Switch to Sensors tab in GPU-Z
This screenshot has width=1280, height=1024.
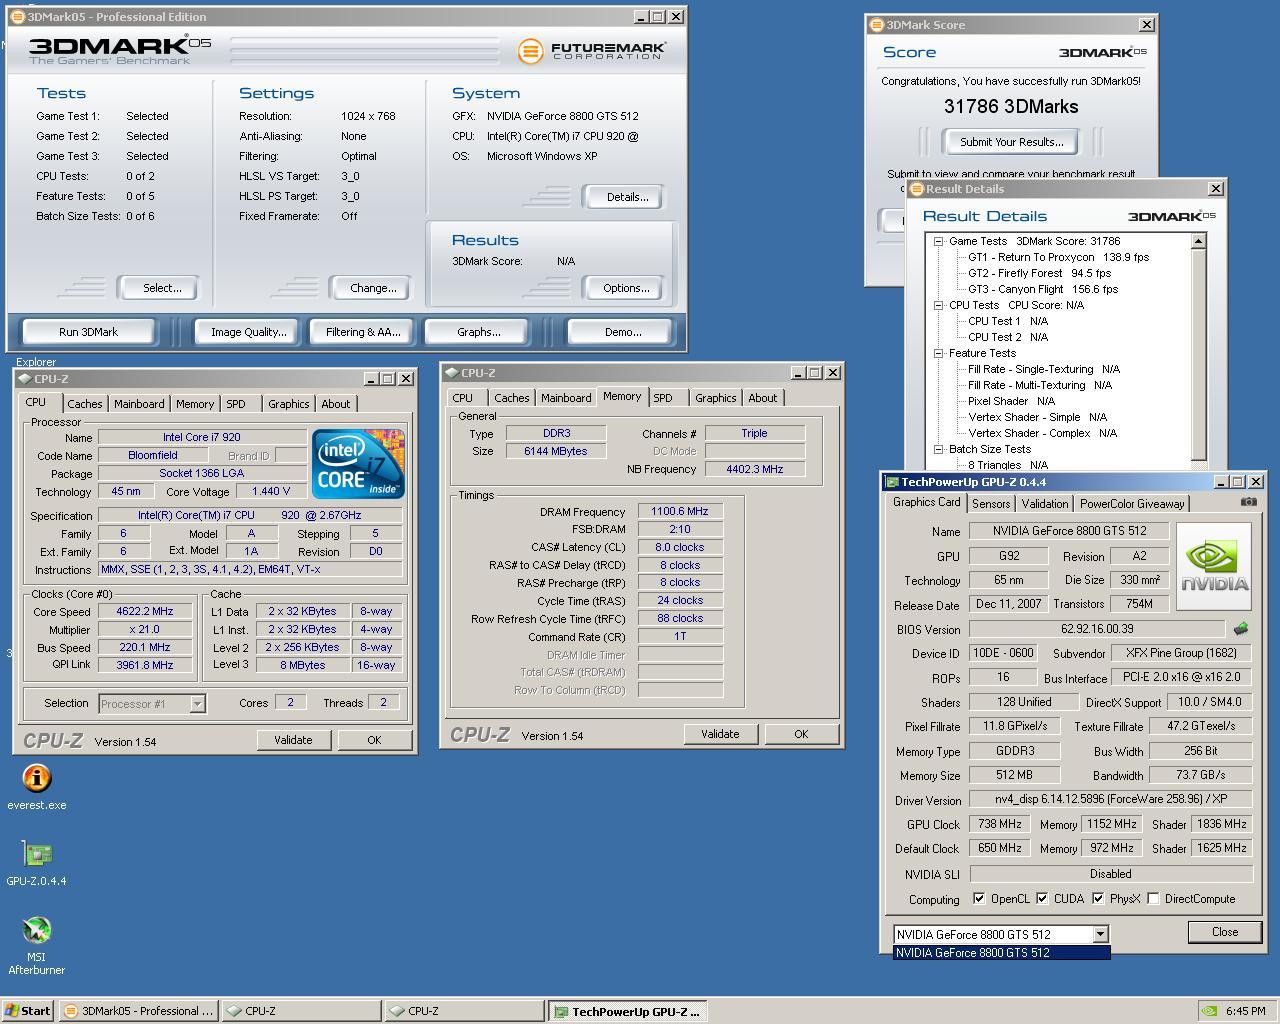(991, 504)
